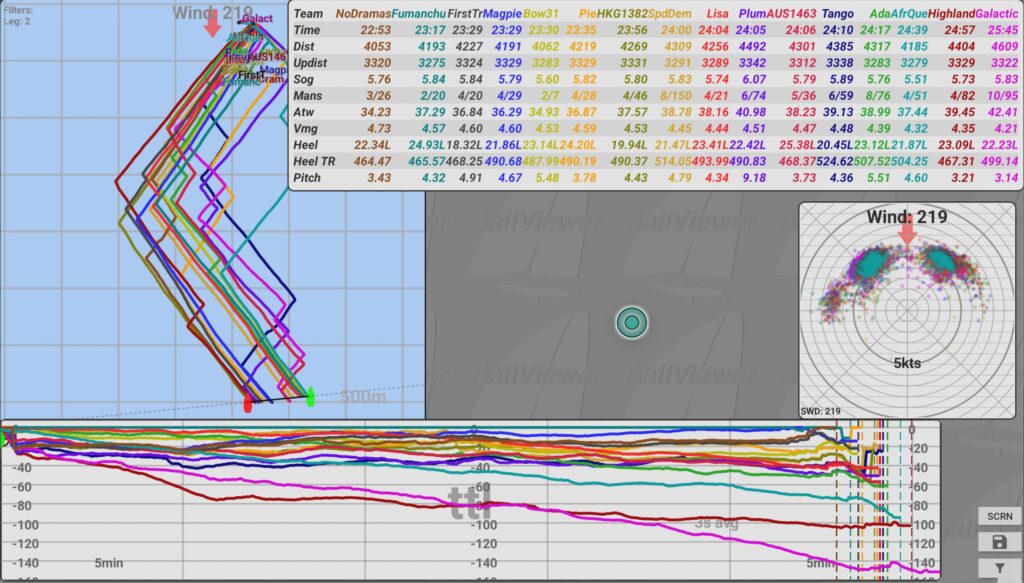Viewport: 1024px width, 583px height.
Task: Click the ttl label on the timeline chart
Action: click(x=469, y=504)
